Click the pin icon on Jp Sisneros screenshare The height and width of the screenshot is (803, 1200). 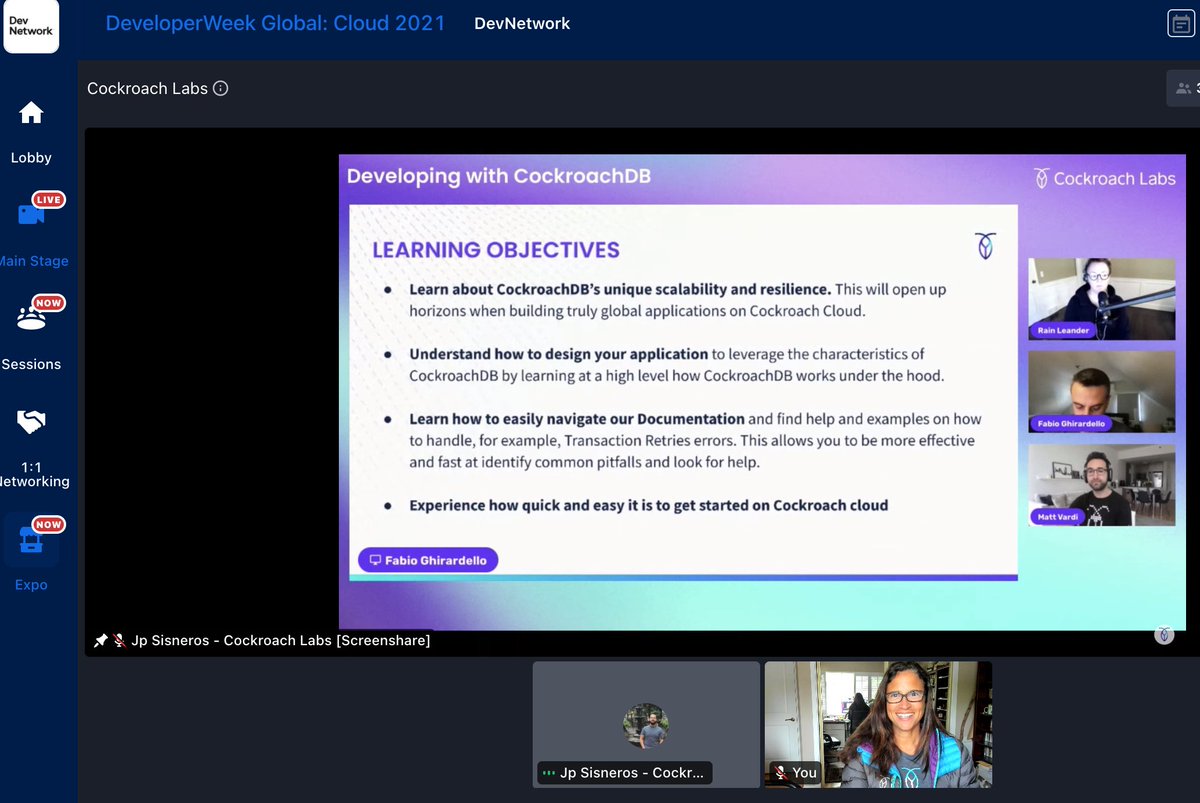tap(100, 640)
